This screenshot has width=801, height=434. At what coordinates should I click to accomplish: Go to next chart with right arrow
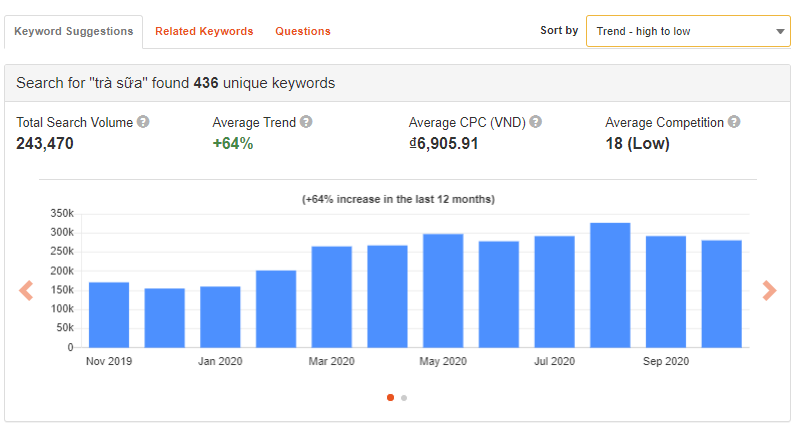769,291
